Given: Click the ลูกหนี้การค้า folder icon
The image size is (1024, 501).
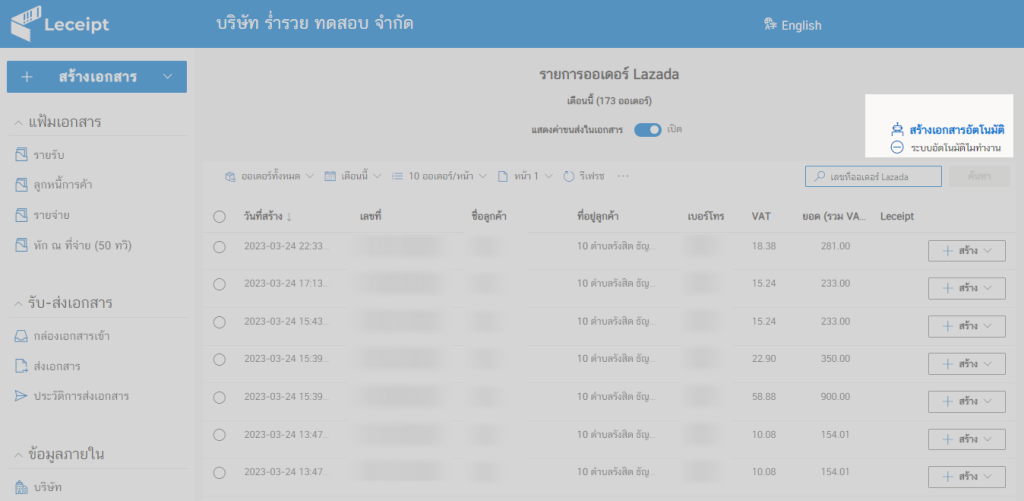Looking at the screenshot, I should 20,185.
